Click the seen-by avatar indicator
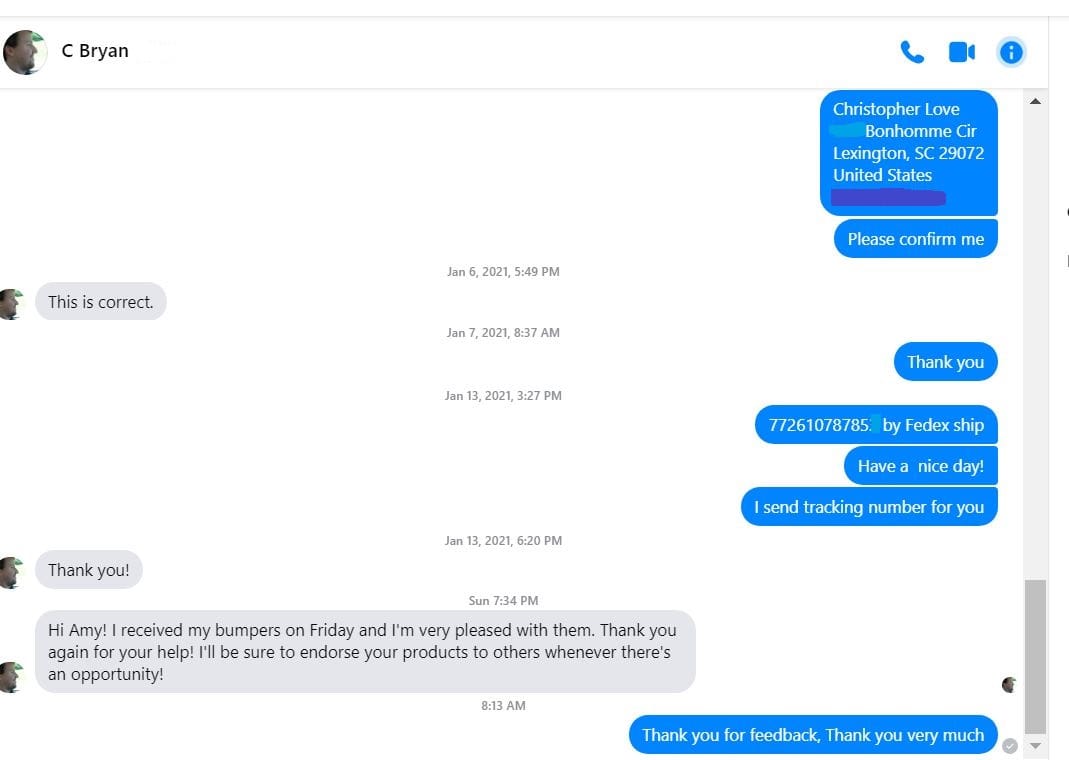Image resolution: width=1069 pixels, height=760 pixels. [1009, 685]
